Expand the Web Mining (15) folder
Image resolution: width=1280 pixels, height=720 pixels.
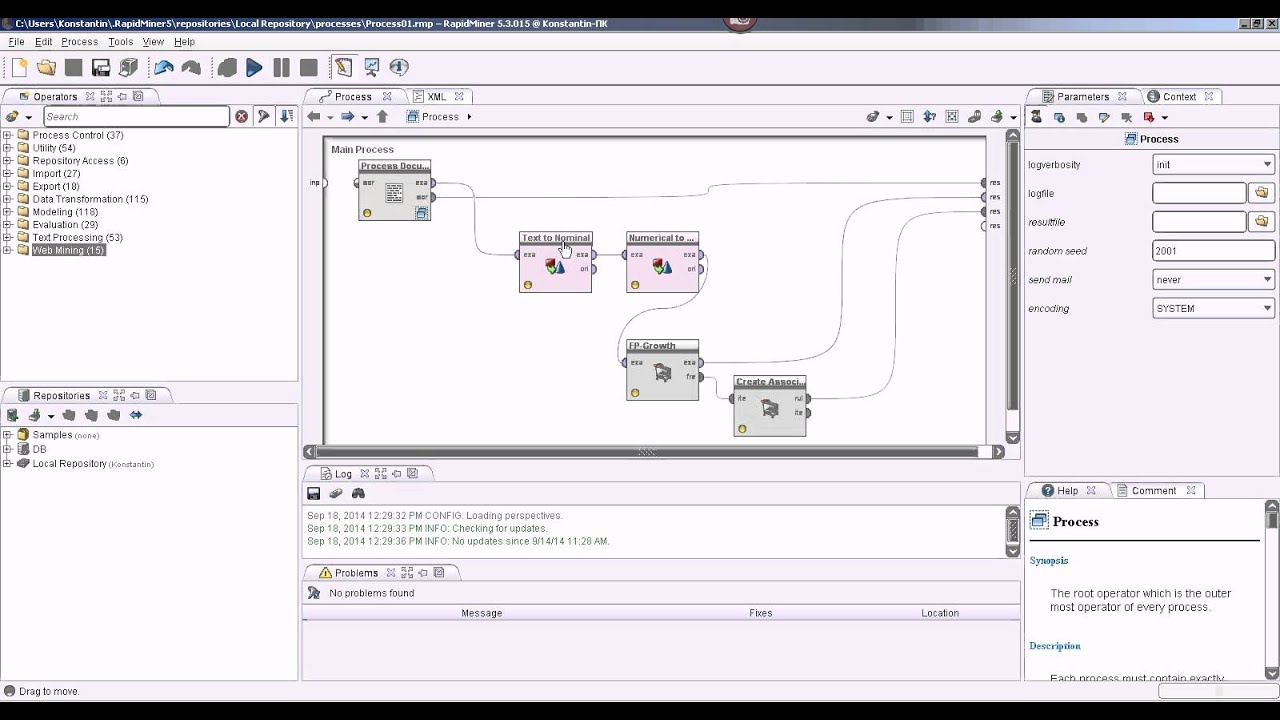tap(8, 250)
